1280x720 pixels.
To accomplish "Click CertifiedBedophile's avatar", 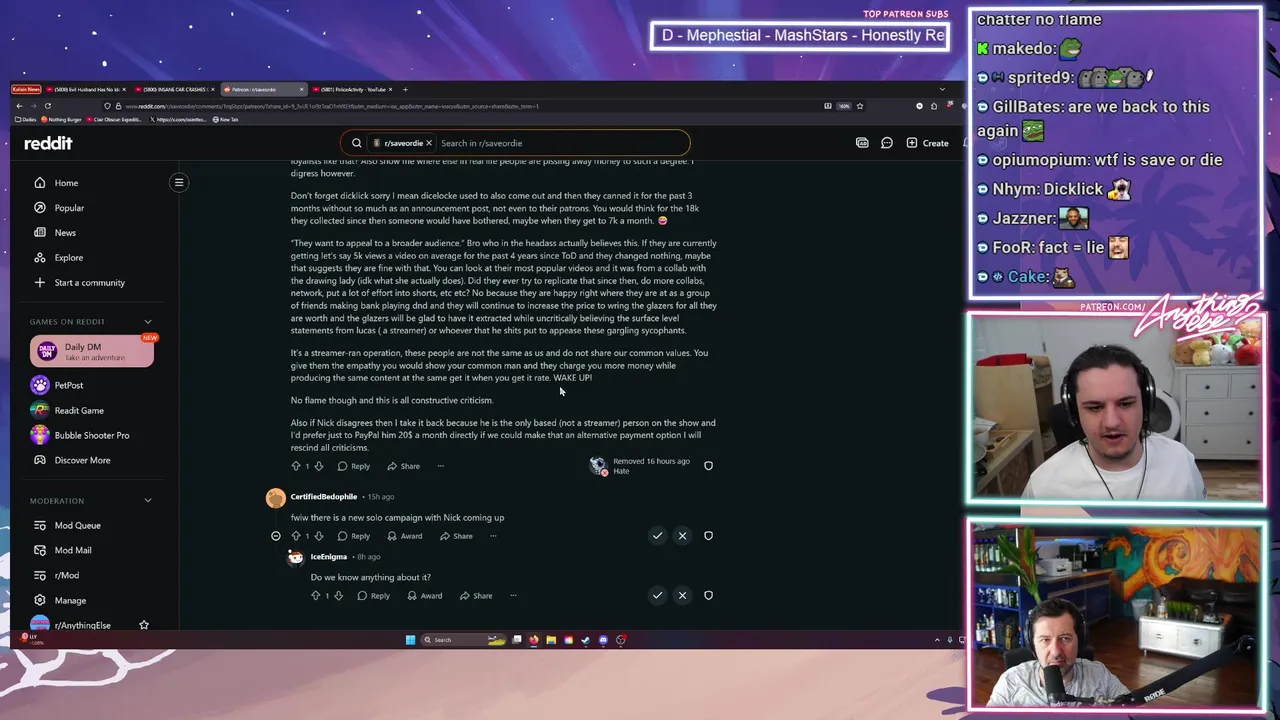I will click(x=275, y=498).
